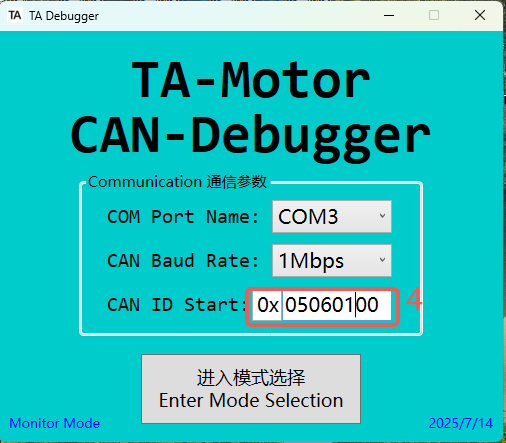Close the TA Debugger window
The width and height of the screenshot is (506, 443).
pos(480,15)
